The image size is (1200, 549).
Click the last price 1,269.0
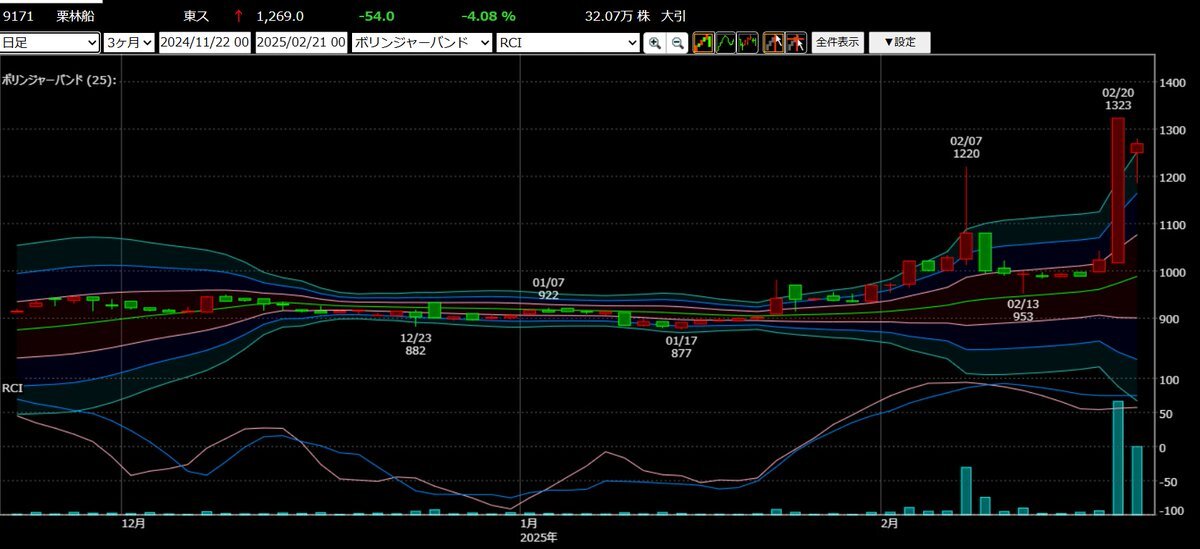click(x=280, y=16)
